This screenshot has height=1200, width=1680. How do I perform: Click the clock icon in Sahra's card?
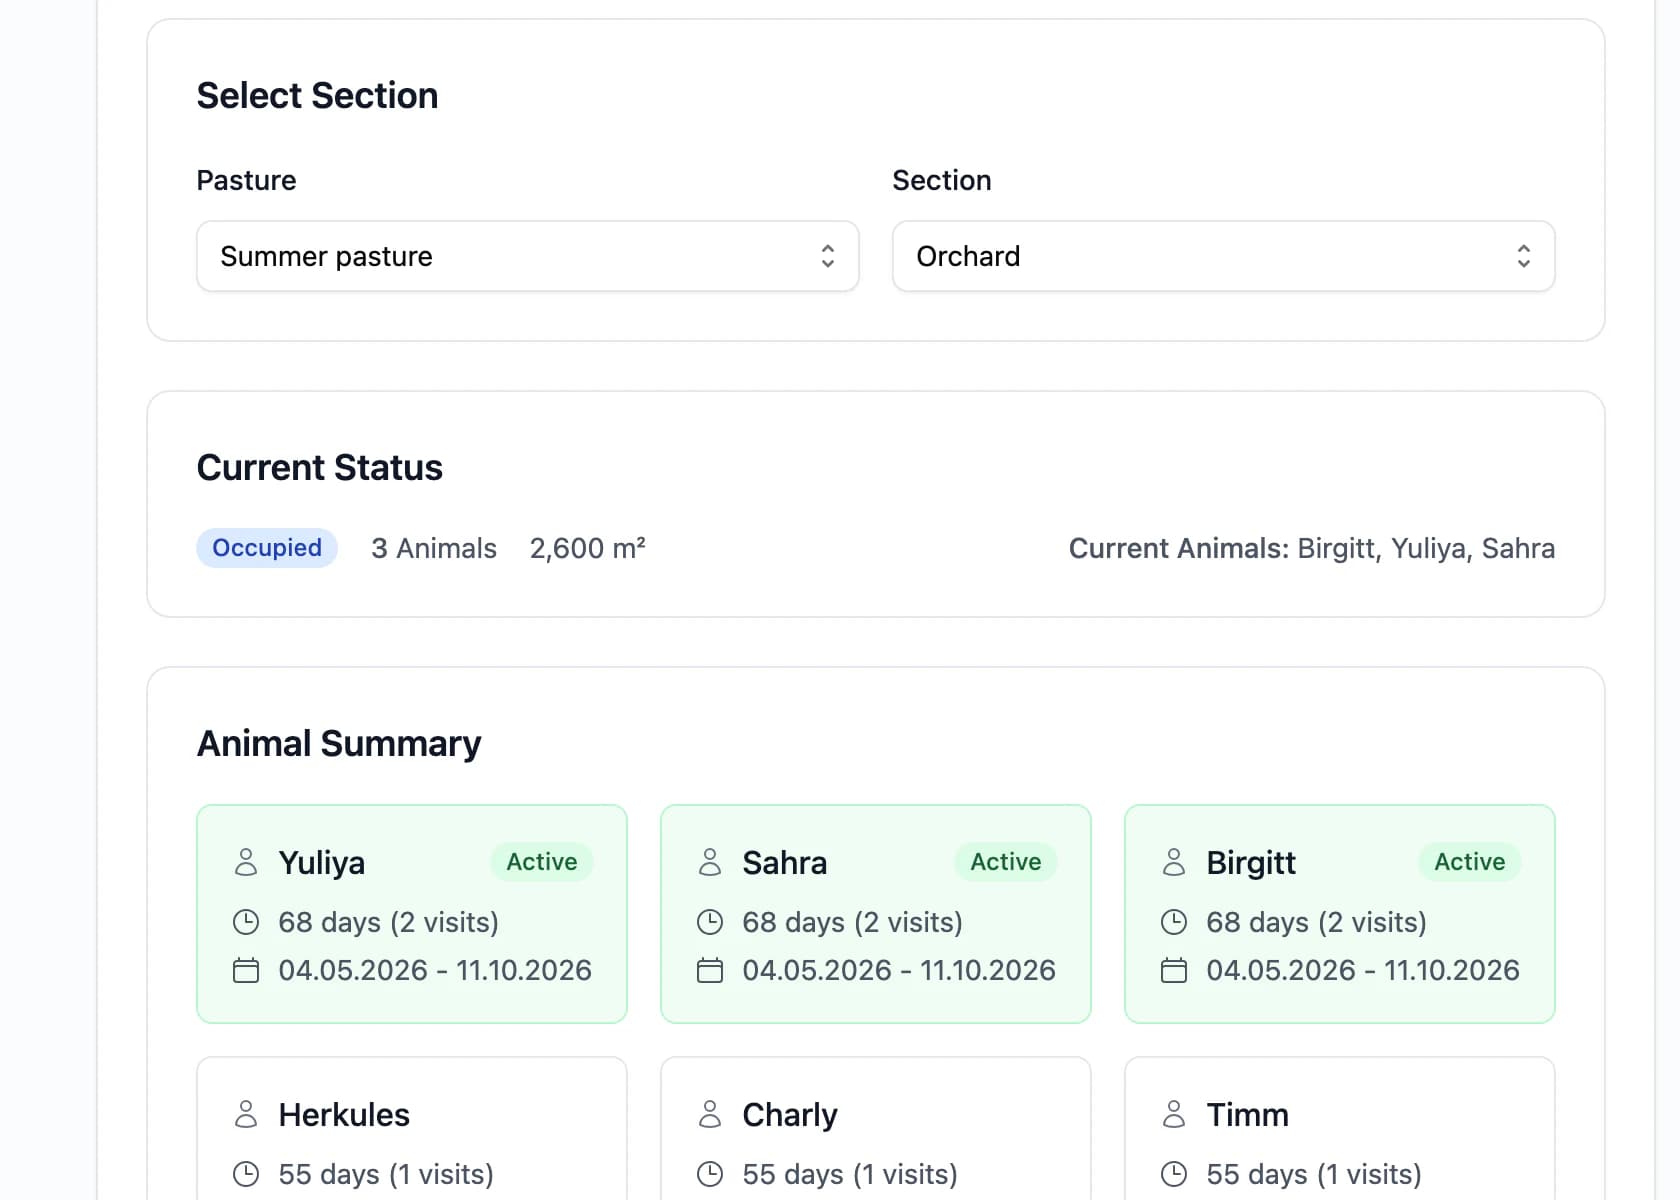710,922
